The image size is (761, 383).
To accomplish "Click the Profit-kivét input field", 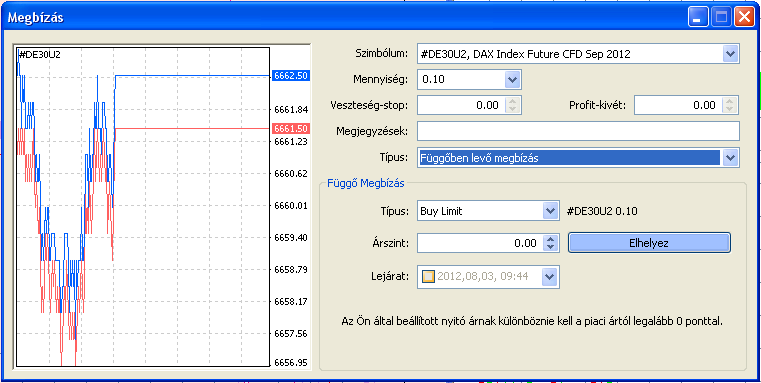I will tap(678, 105).
